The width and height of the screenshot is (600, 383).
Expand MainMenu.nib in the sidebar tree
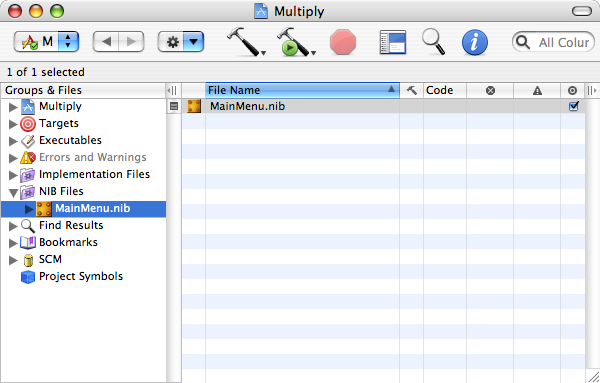point(29,209)
